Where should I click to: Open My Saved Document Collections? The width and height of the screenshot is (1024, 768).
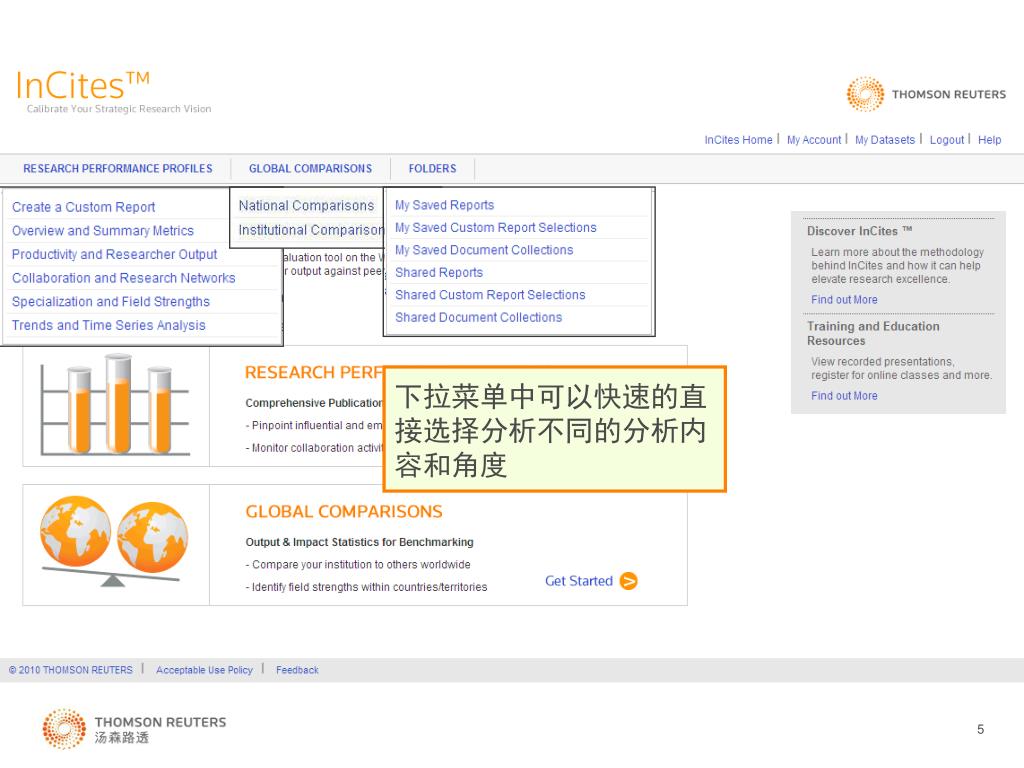pyautogui.click(x=484, y=249)
